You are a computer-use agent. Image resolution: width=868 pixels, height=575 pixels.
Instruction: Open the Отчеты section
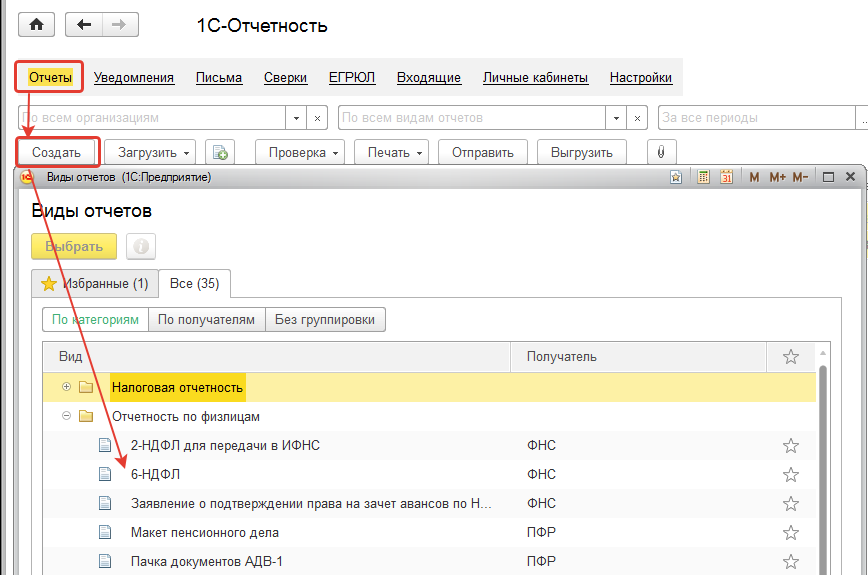pyautogui.click(x=50, y=77)
